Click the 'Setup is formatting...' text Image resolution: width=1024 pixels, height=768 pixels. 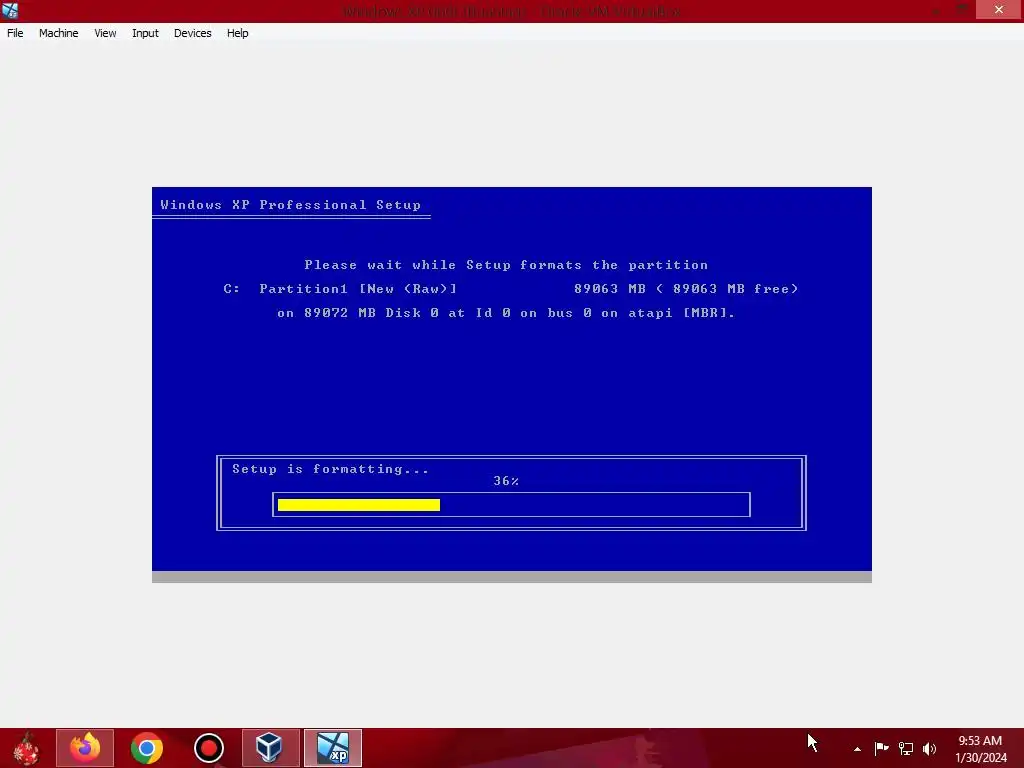(330, 469)
